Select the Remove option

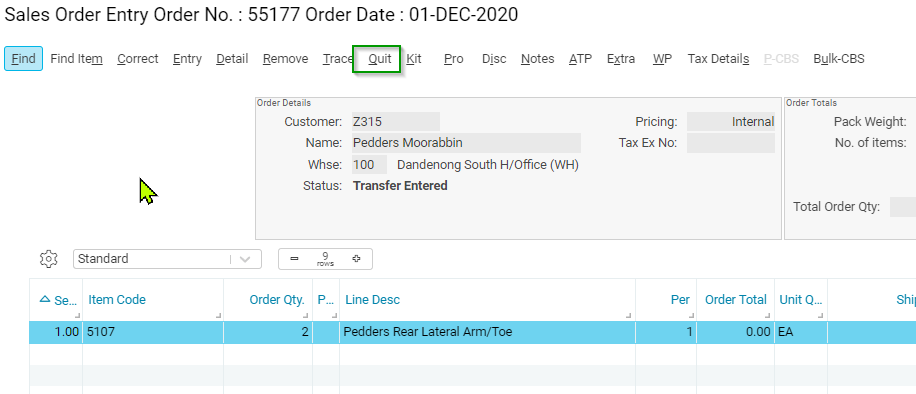click(x=285, y=58)
